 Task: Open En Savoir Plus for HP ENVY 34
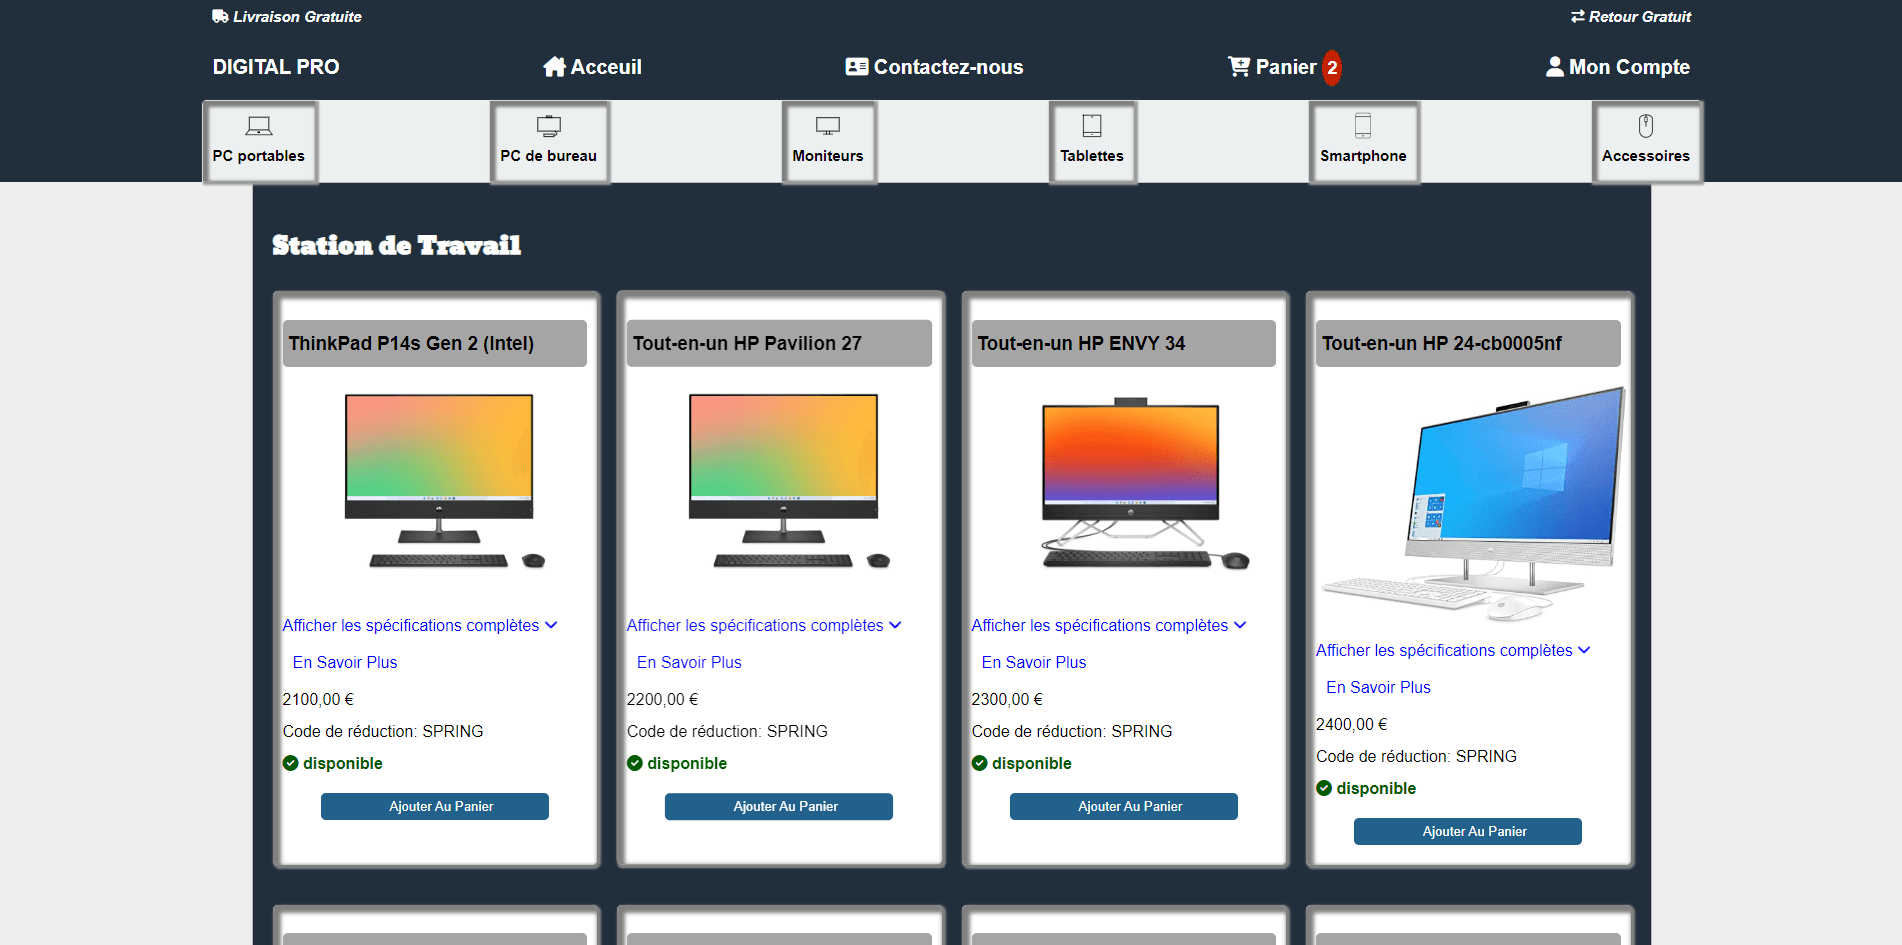point(1034,662)
